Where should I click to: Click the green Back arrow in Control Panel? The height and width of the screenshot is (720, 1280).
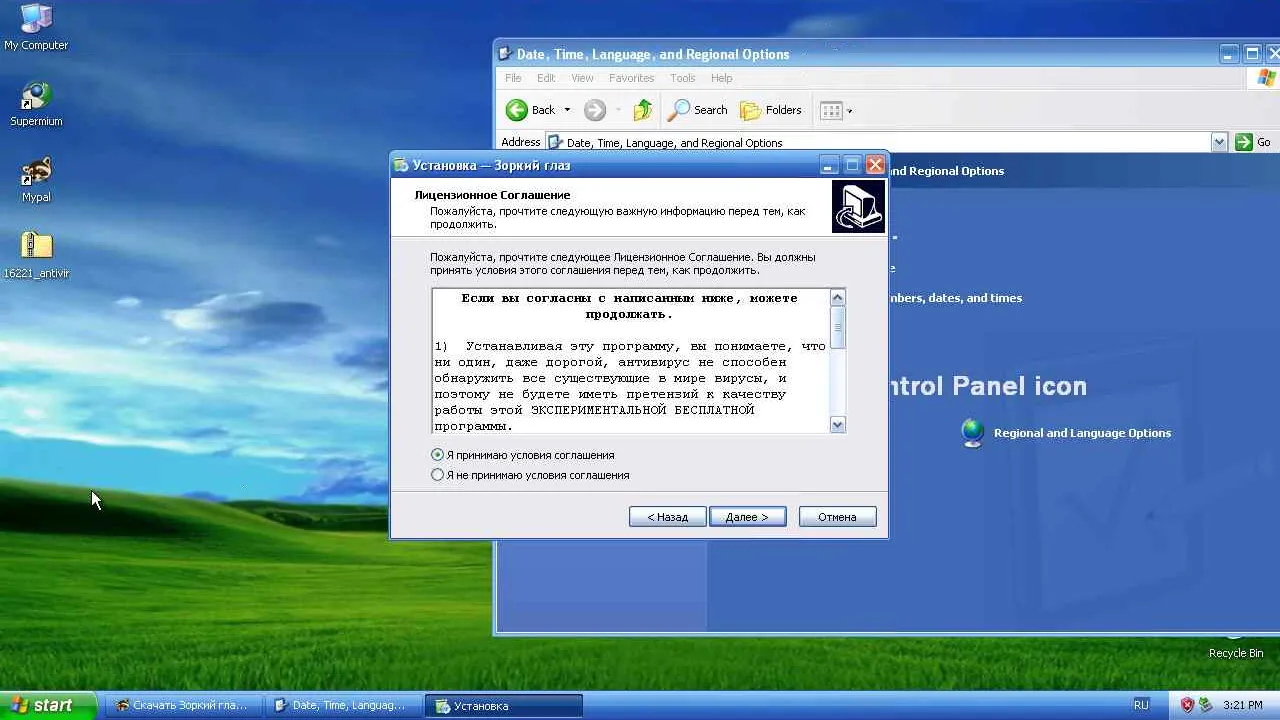coord(517,110)
